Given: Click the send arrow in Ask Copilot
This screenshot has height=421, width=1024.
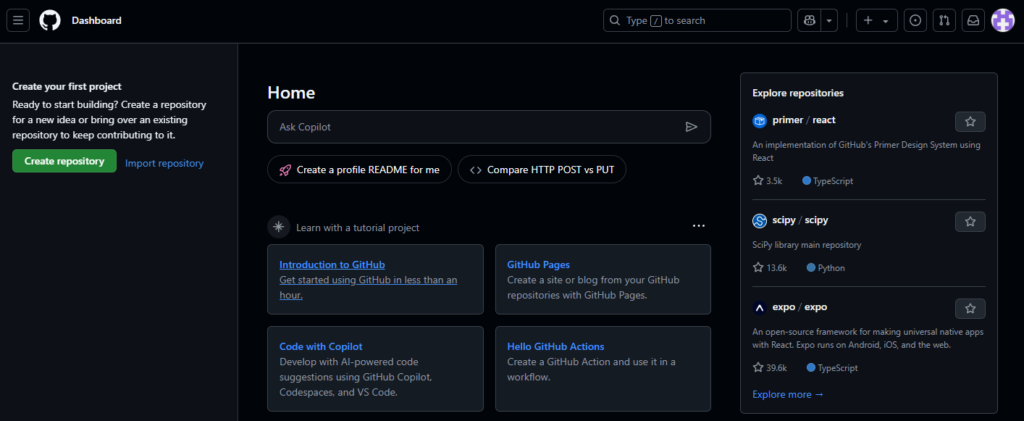Looking at the screenshot, I should pyautogui.click(x=692, y=127).
